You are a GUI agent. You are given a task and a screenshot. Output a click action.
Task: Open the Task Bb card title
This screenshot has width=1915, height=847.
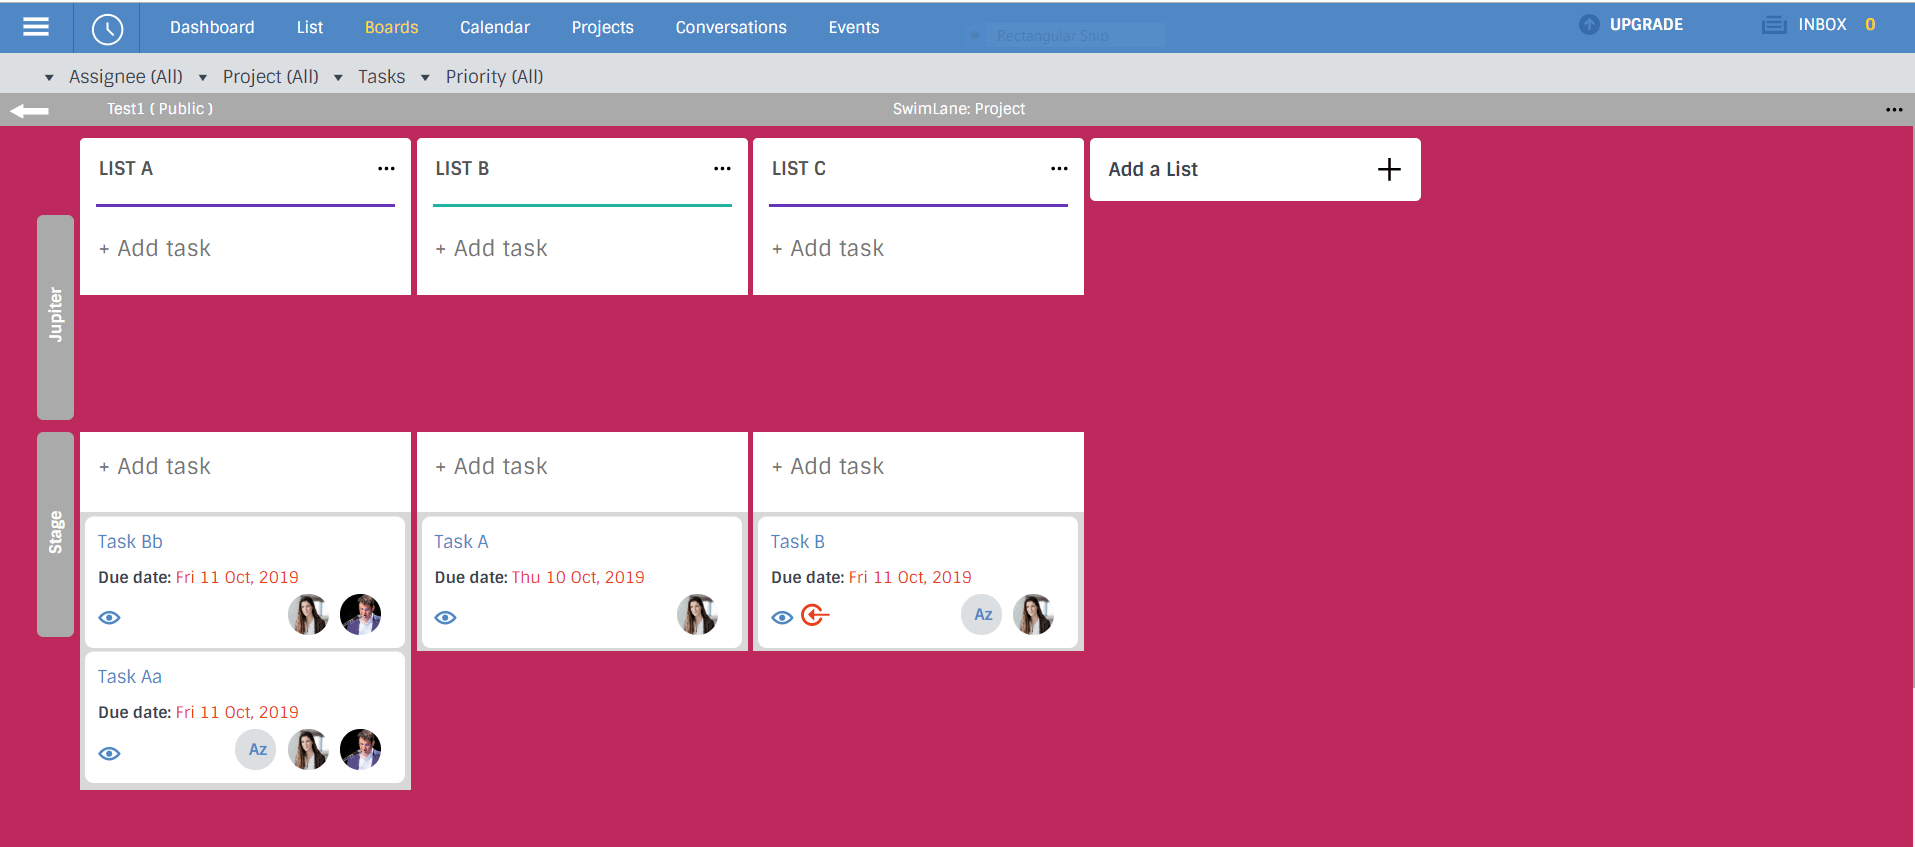(x=130, y=542)
